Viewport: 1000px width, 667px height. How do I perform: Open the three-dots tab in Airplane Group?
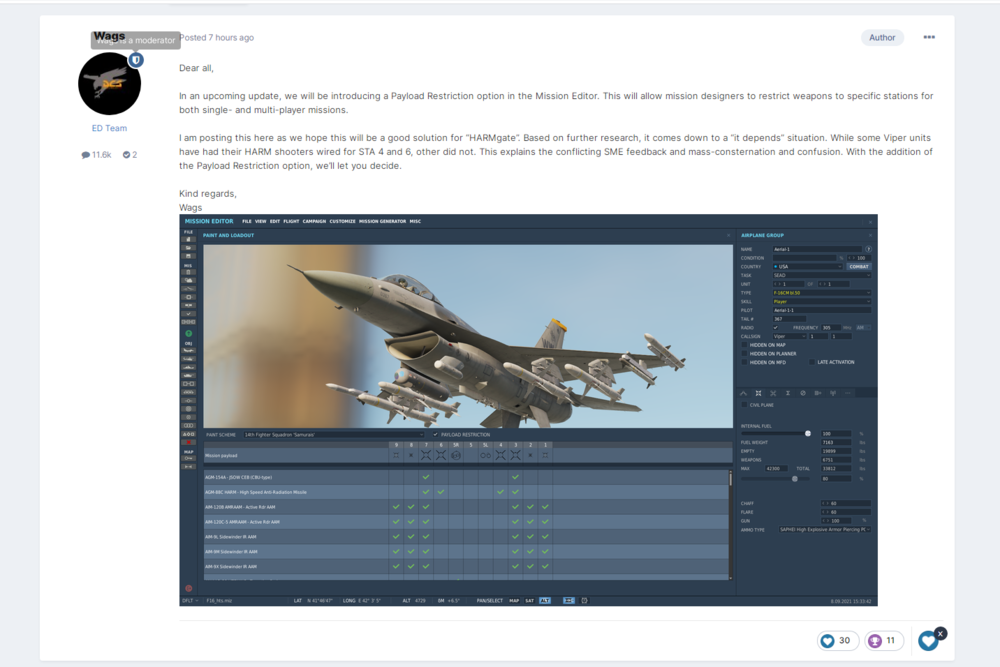click(x=848, y=393)
